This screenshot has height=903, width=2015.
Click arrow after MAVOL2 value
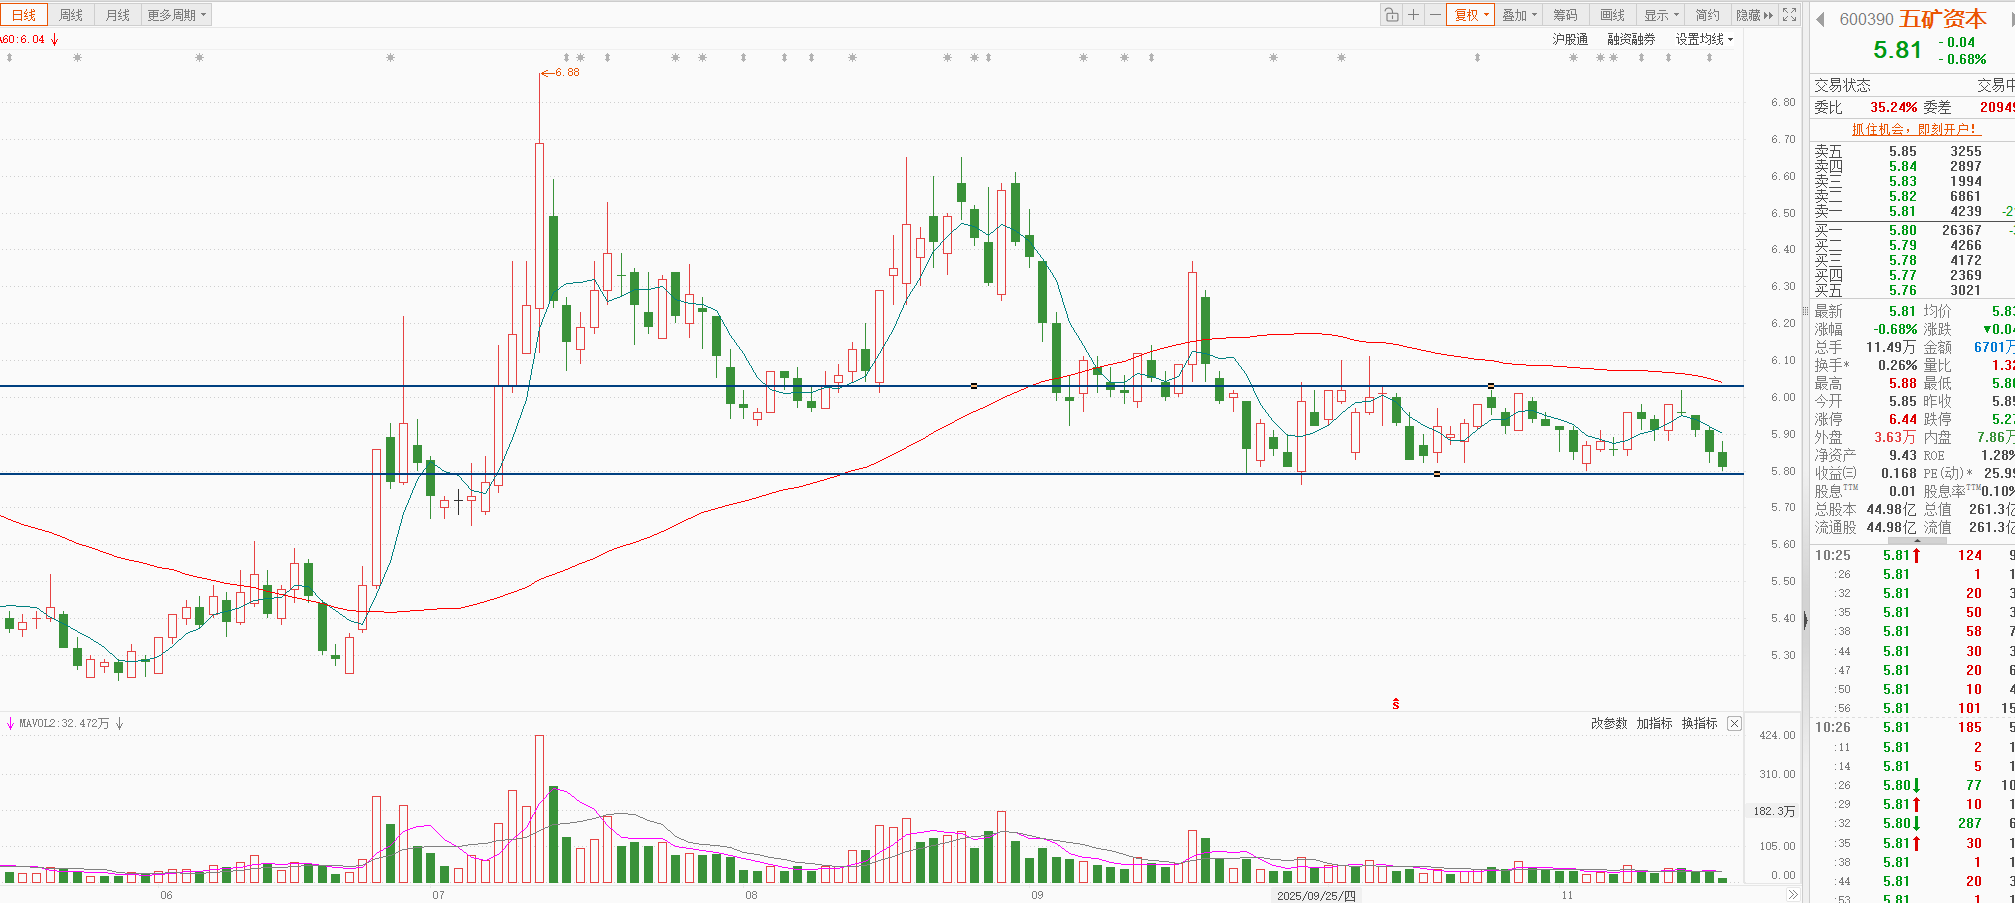point(119,723)
